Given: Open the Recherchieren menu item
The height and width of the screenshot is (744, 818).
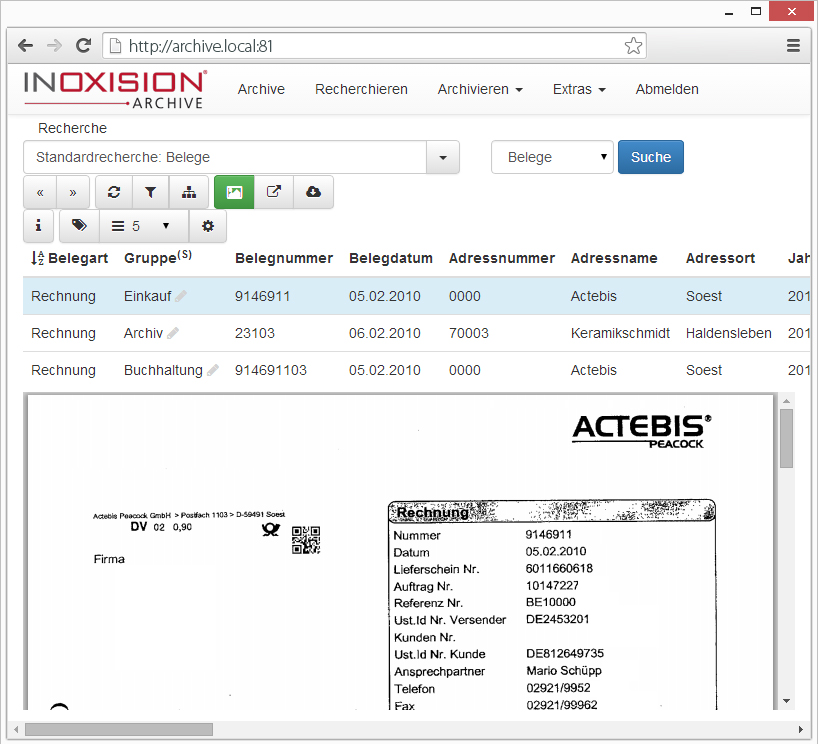Looking at the screenshot, I should click(361, 89).
